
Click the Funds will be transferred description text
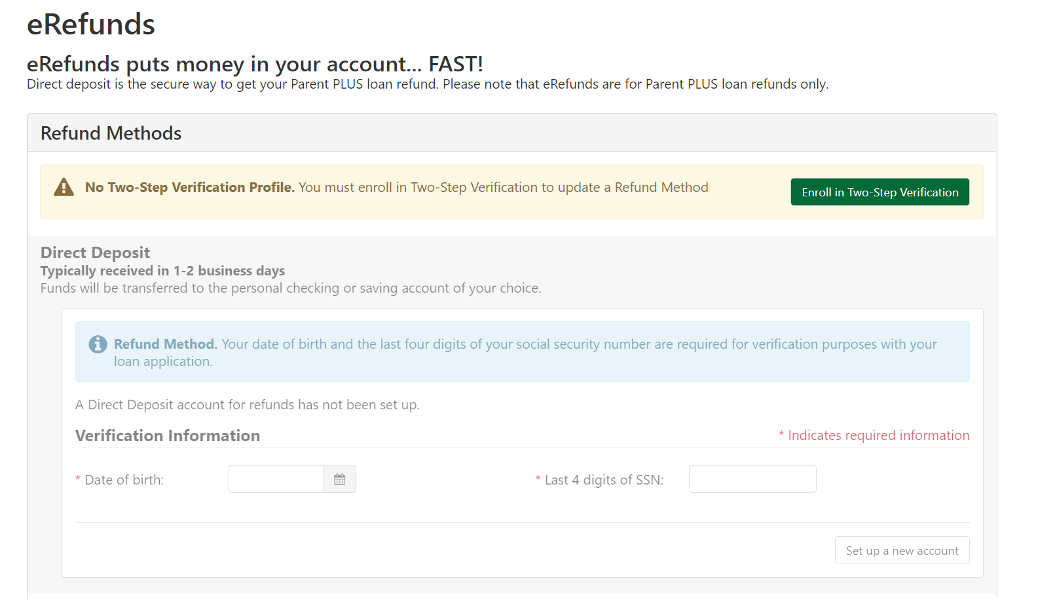(290, 288)
